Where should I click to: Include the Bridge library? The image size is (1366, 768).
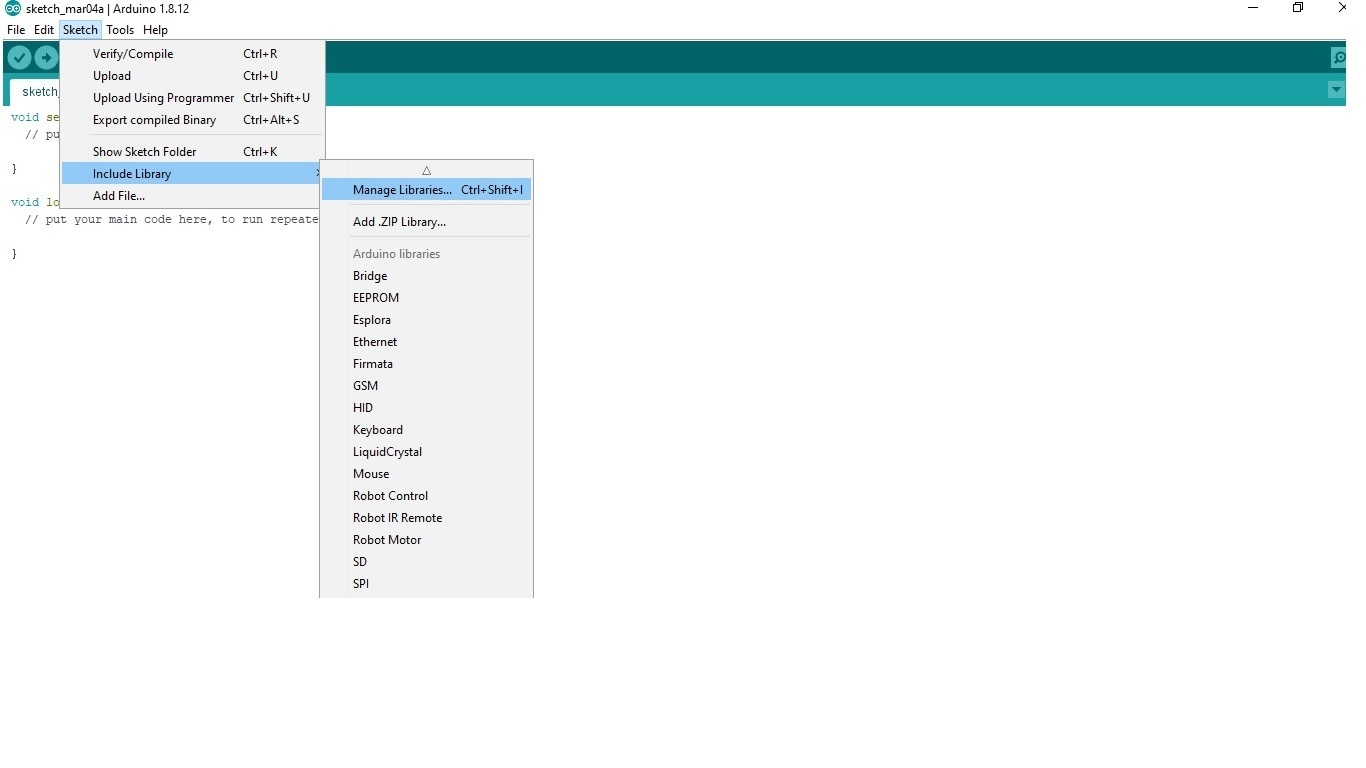(x=426, y=276)
